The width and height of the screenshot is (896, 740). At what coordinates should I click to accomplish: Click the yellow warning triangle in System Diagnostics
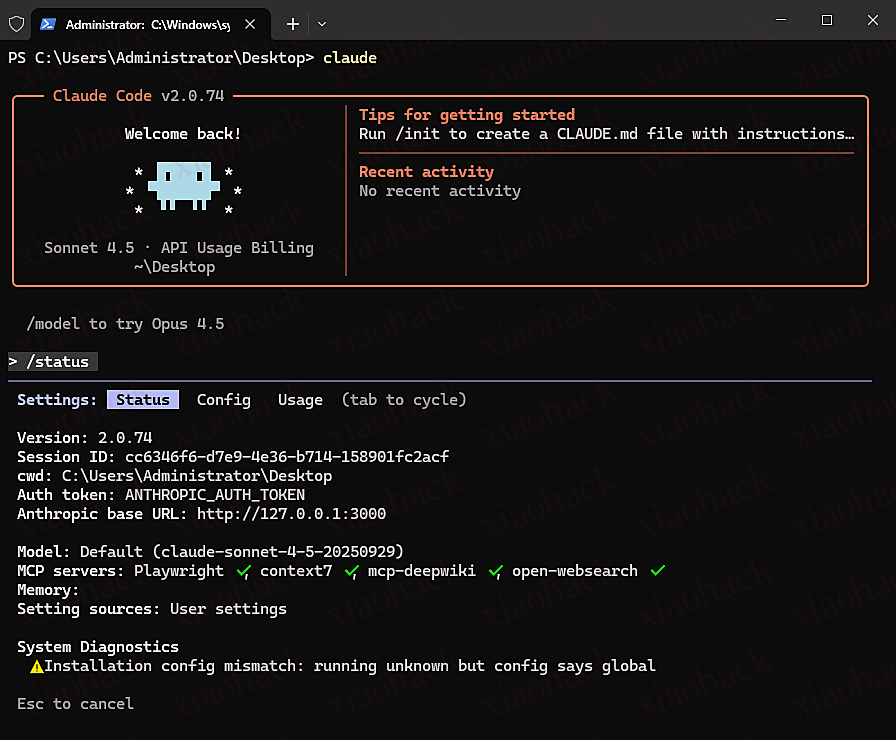(x=37, y=666)
